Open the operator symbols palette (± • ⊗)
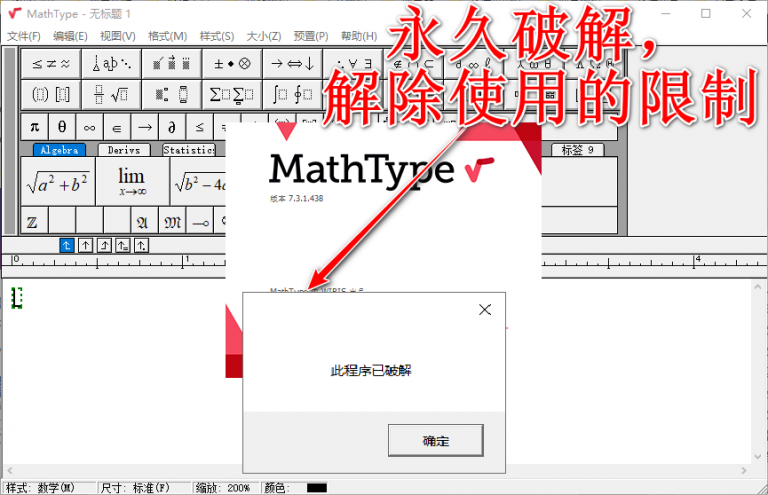Image resolution: width=768 pixels, height=495 pixels. click(232, 64)
